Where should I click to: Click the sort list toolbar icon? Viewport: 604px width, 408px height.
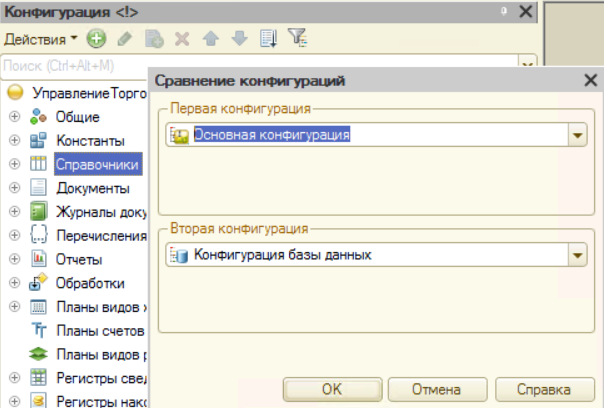(267, 39)
